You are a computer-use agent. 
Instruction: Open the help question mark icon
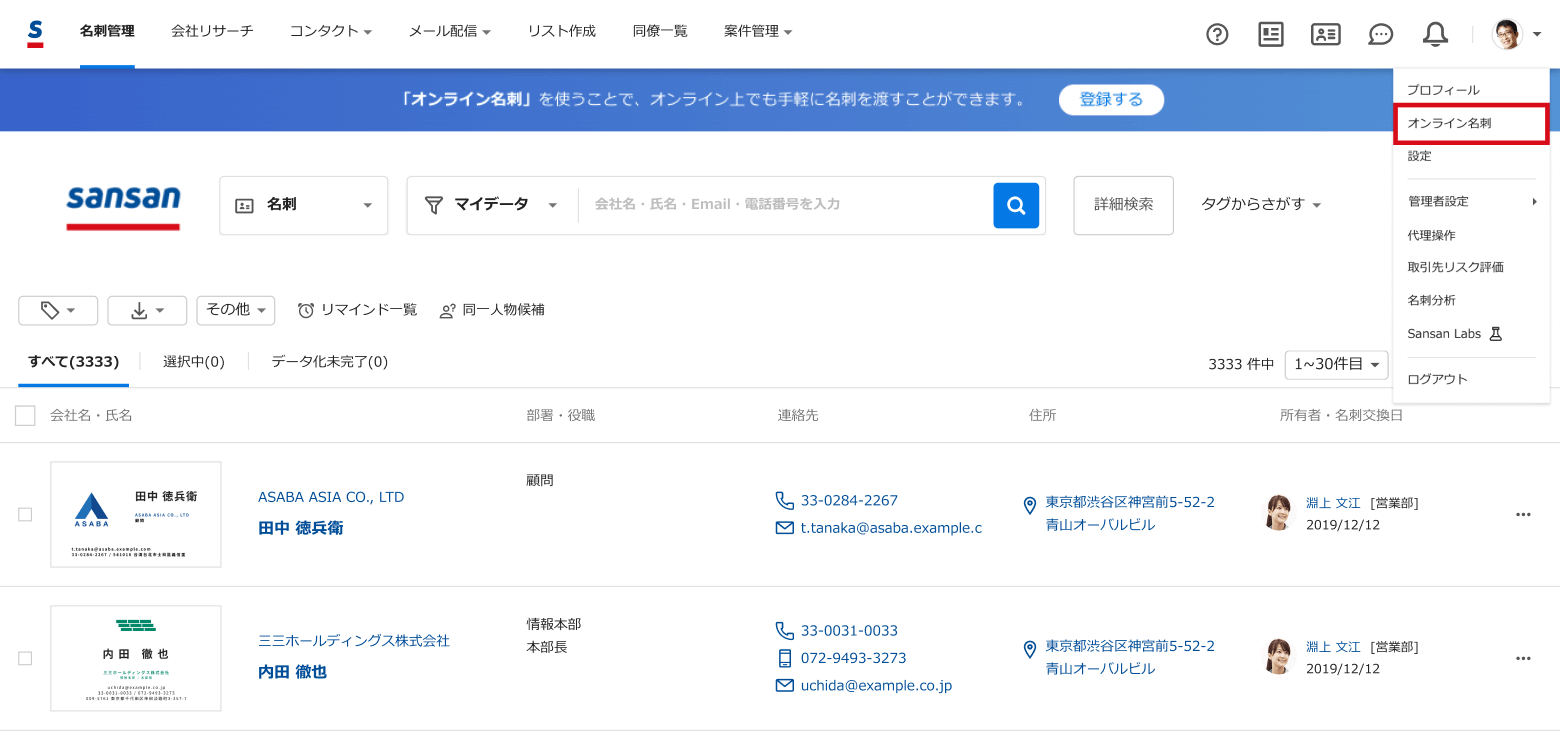coord(1217,34)
